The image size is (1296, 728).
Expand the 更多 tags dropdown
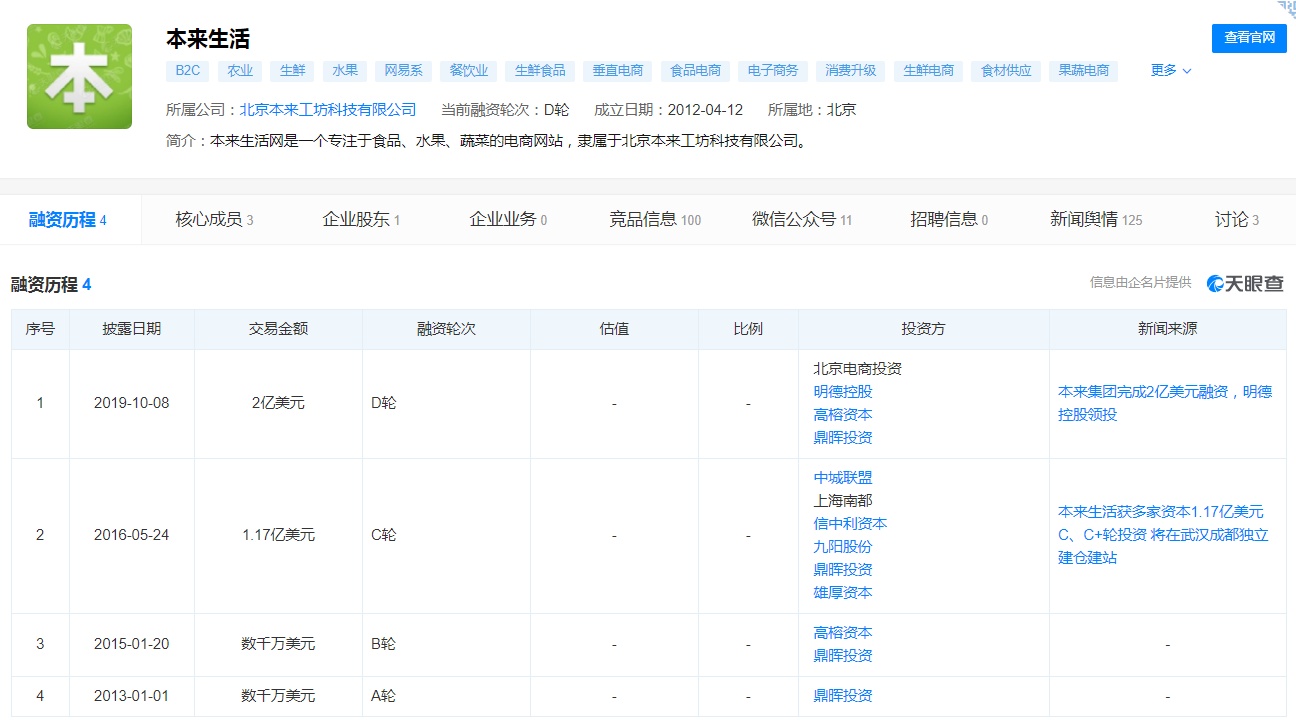pos(1171,71)
